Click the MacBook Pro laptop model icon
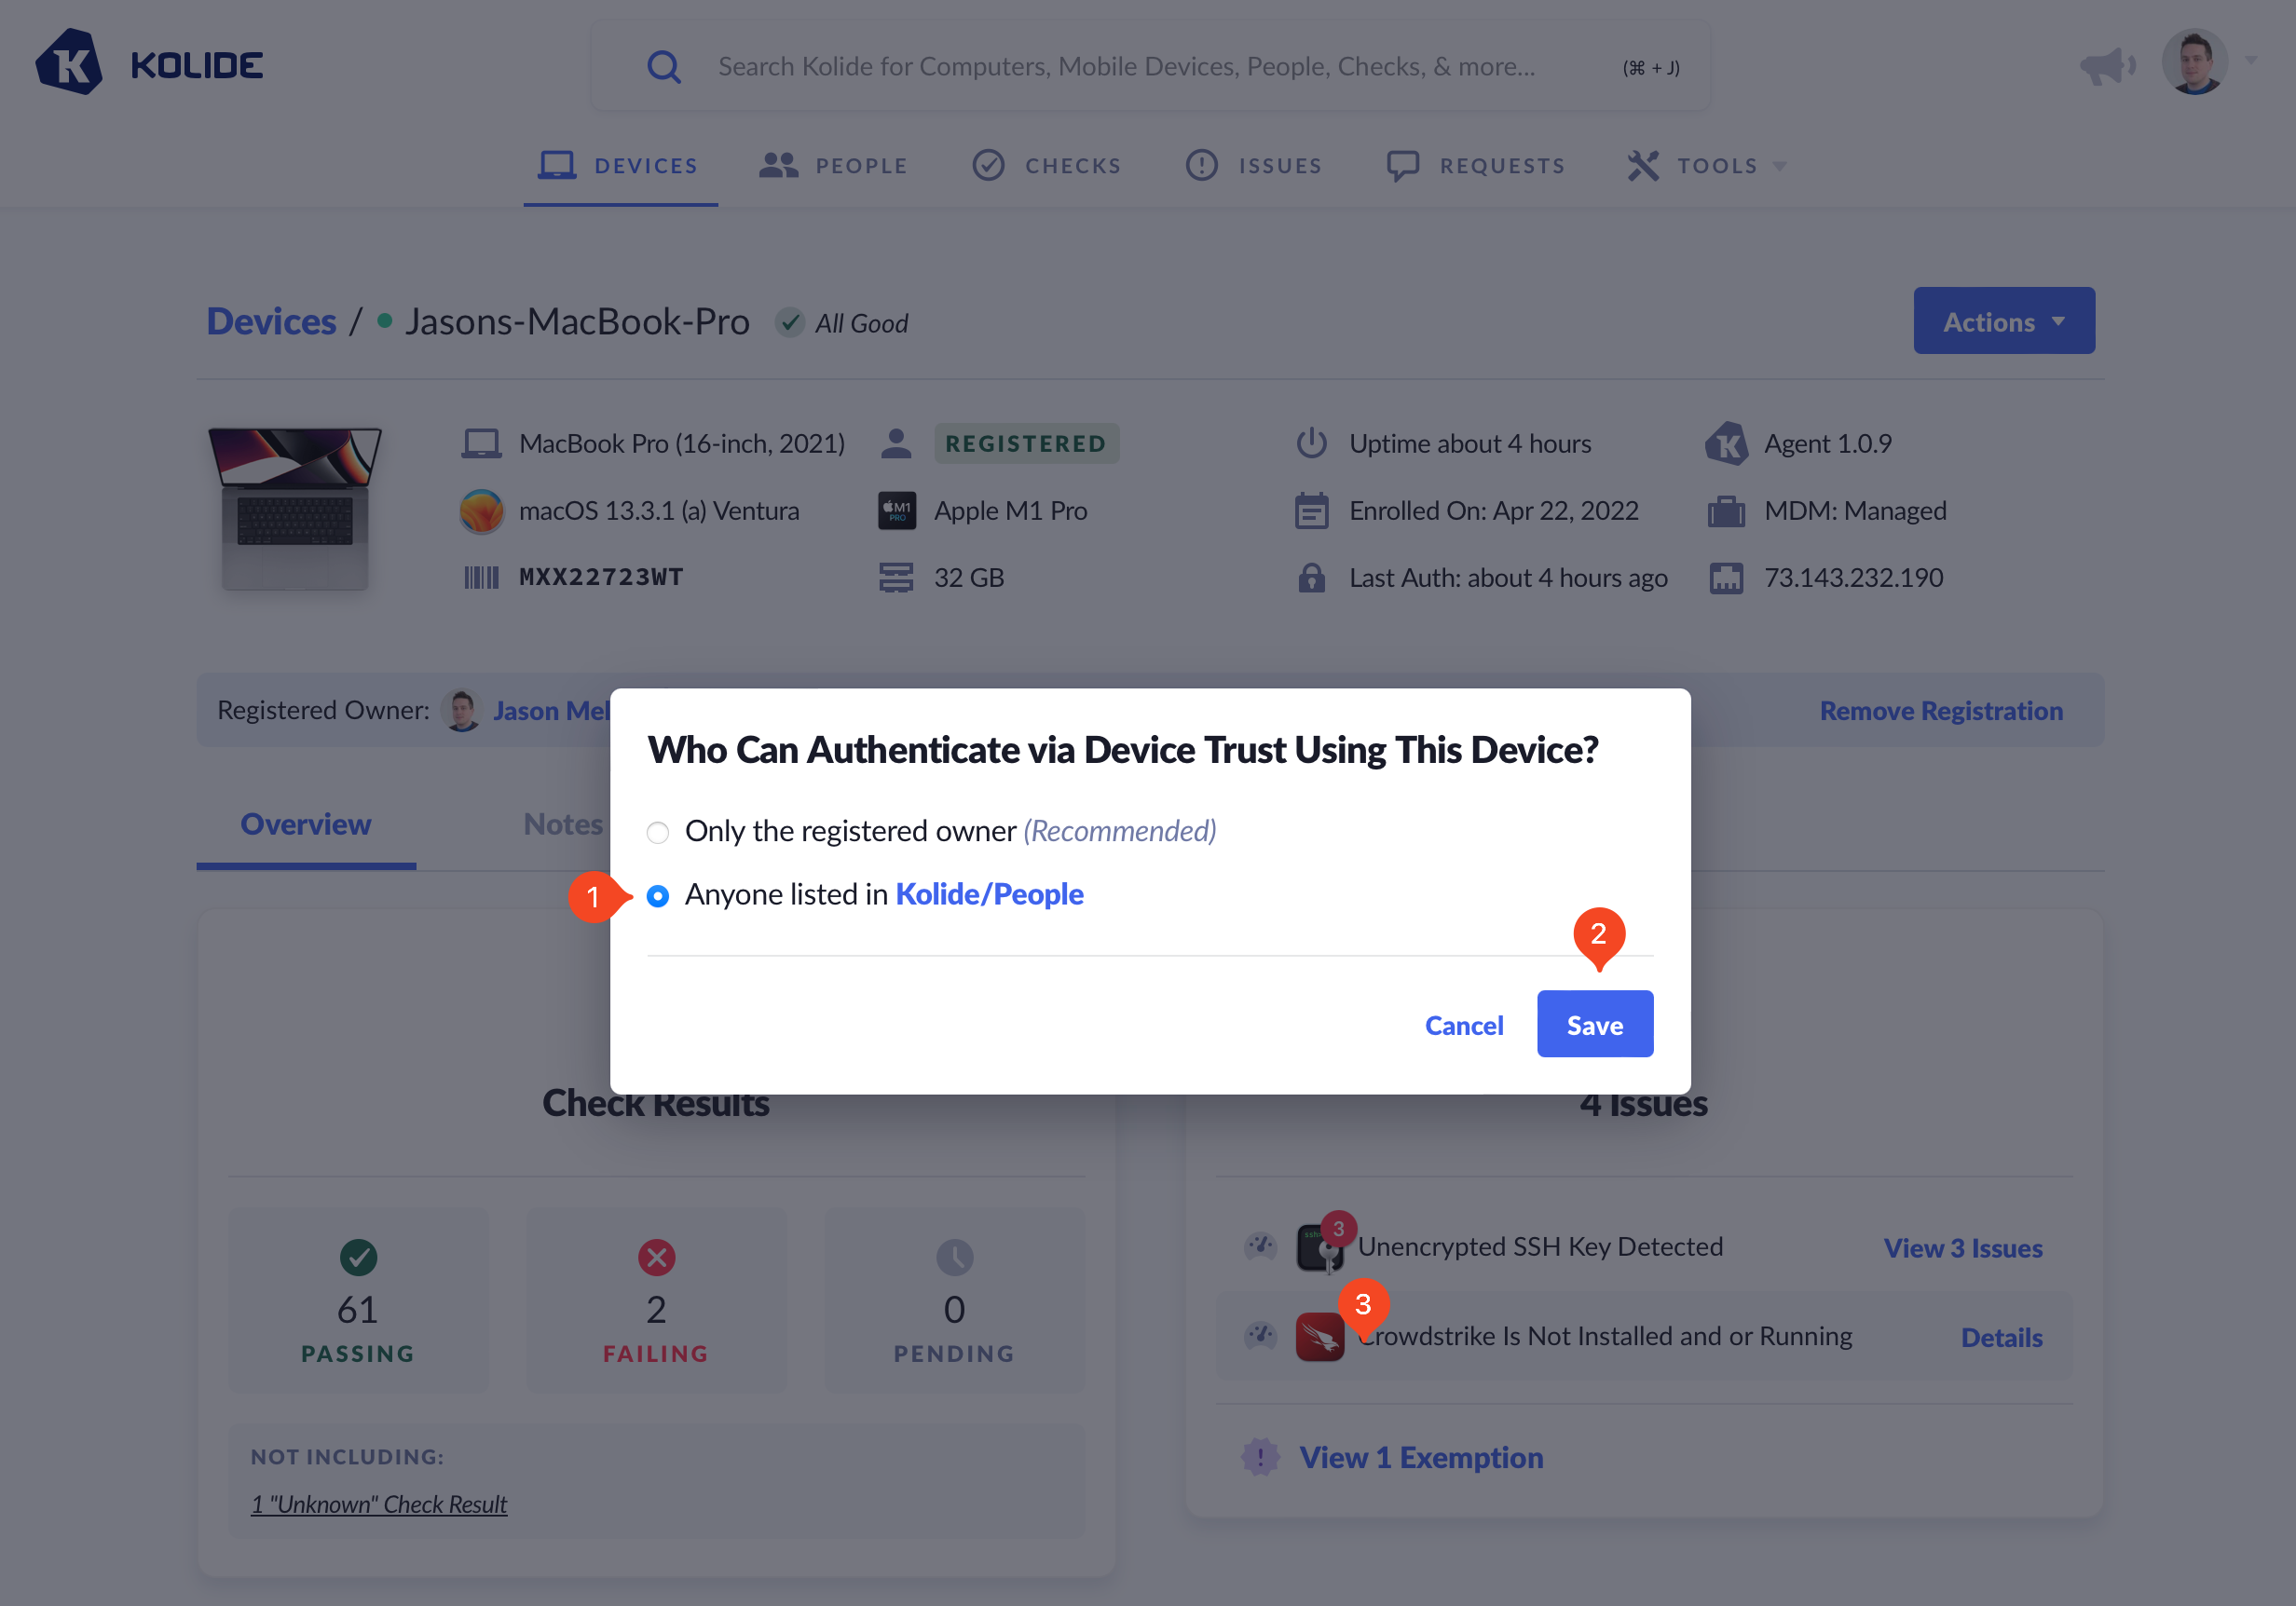The height and width of the screenshot is (1606, 2296). [481, 443]
